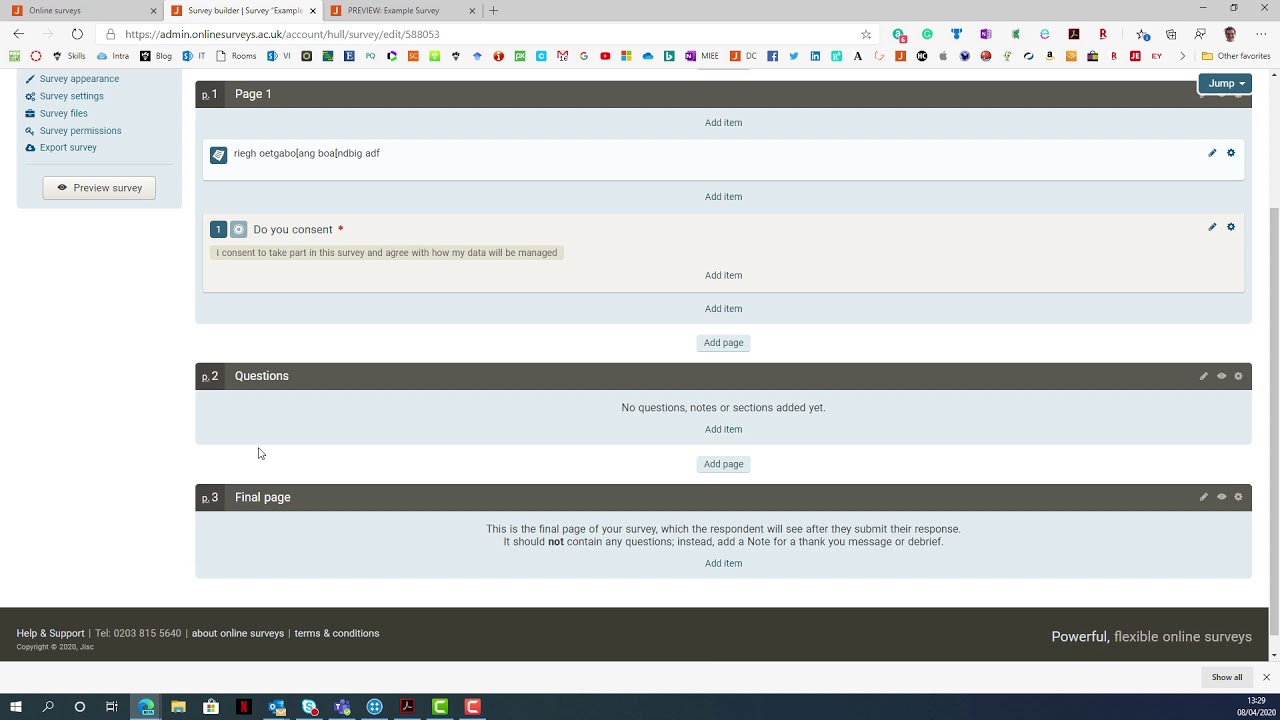
Task: Open the Windows Start menu
Action: (16, 707)
